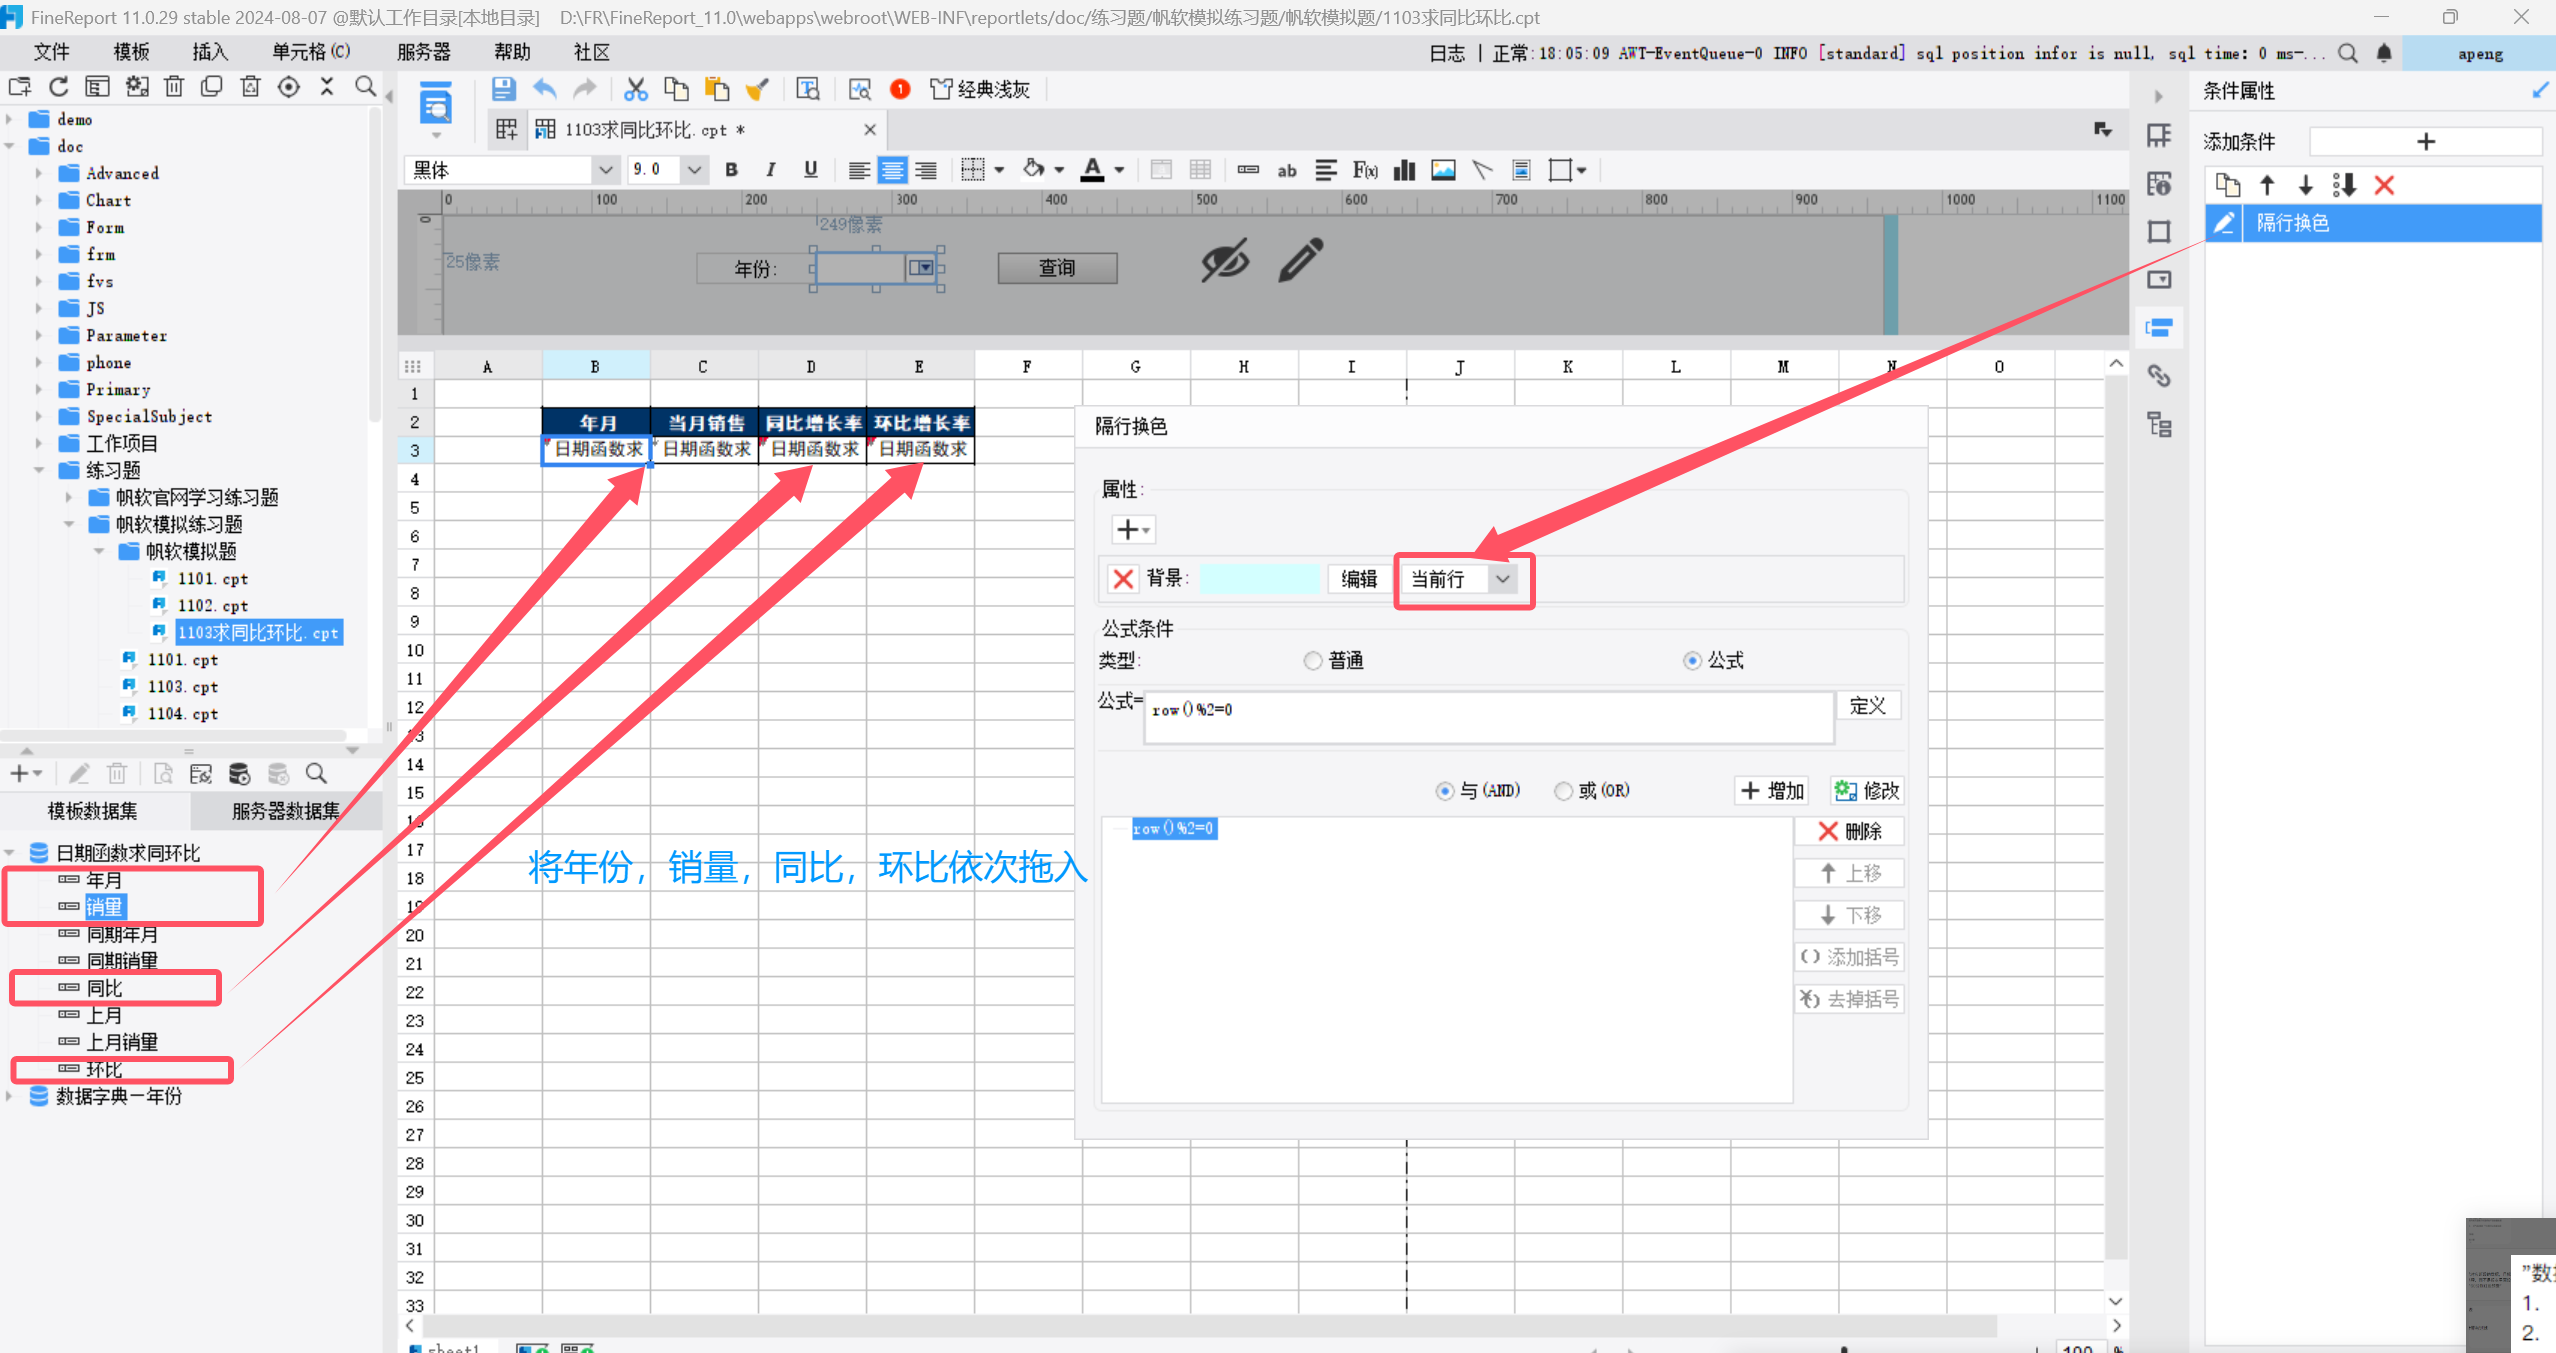Open the font name 黑体 dropdown
Screen dimensions: 2556x1353
pyautogui.click(x=605, y=170)
